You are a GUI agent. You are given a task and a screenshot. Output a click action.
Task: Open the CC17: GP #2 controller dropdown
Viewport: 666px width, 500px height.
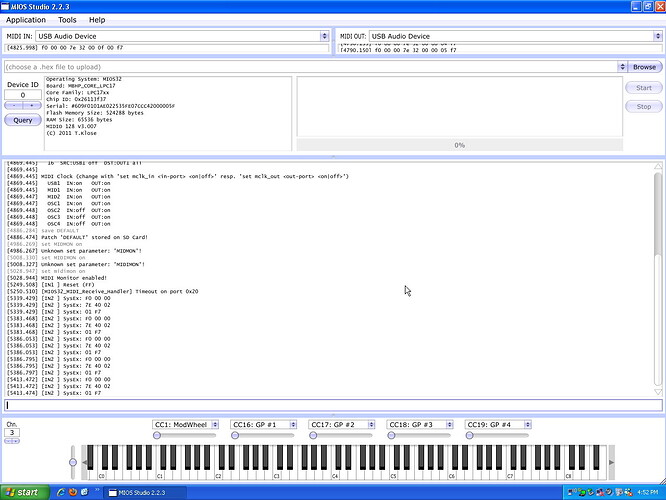[x=371, y=424]
